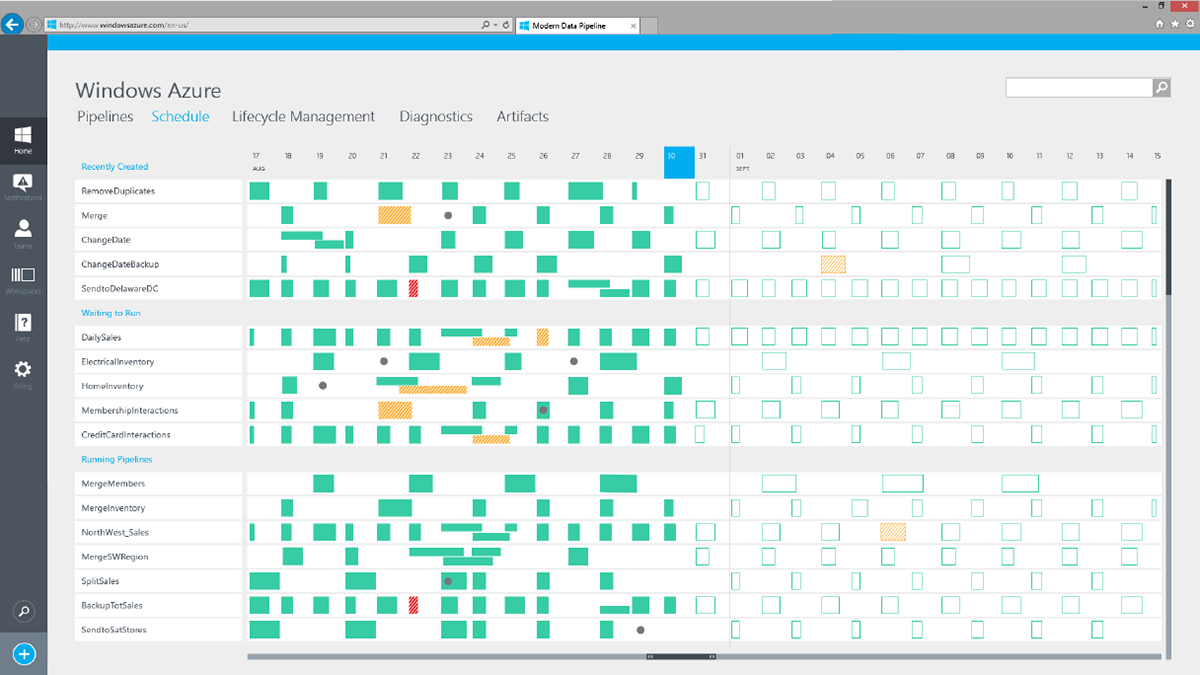Switch to the Pipelines tab

click(x=105, y=117)
